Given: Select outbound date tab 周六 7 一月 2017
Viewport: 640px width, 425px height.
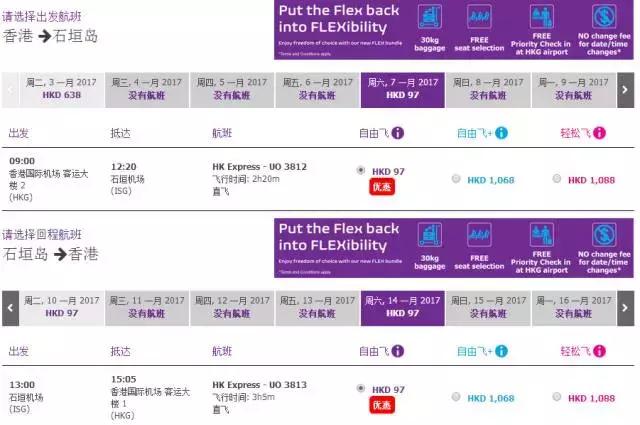Looking at the screenshot, I should pos(402,90).
